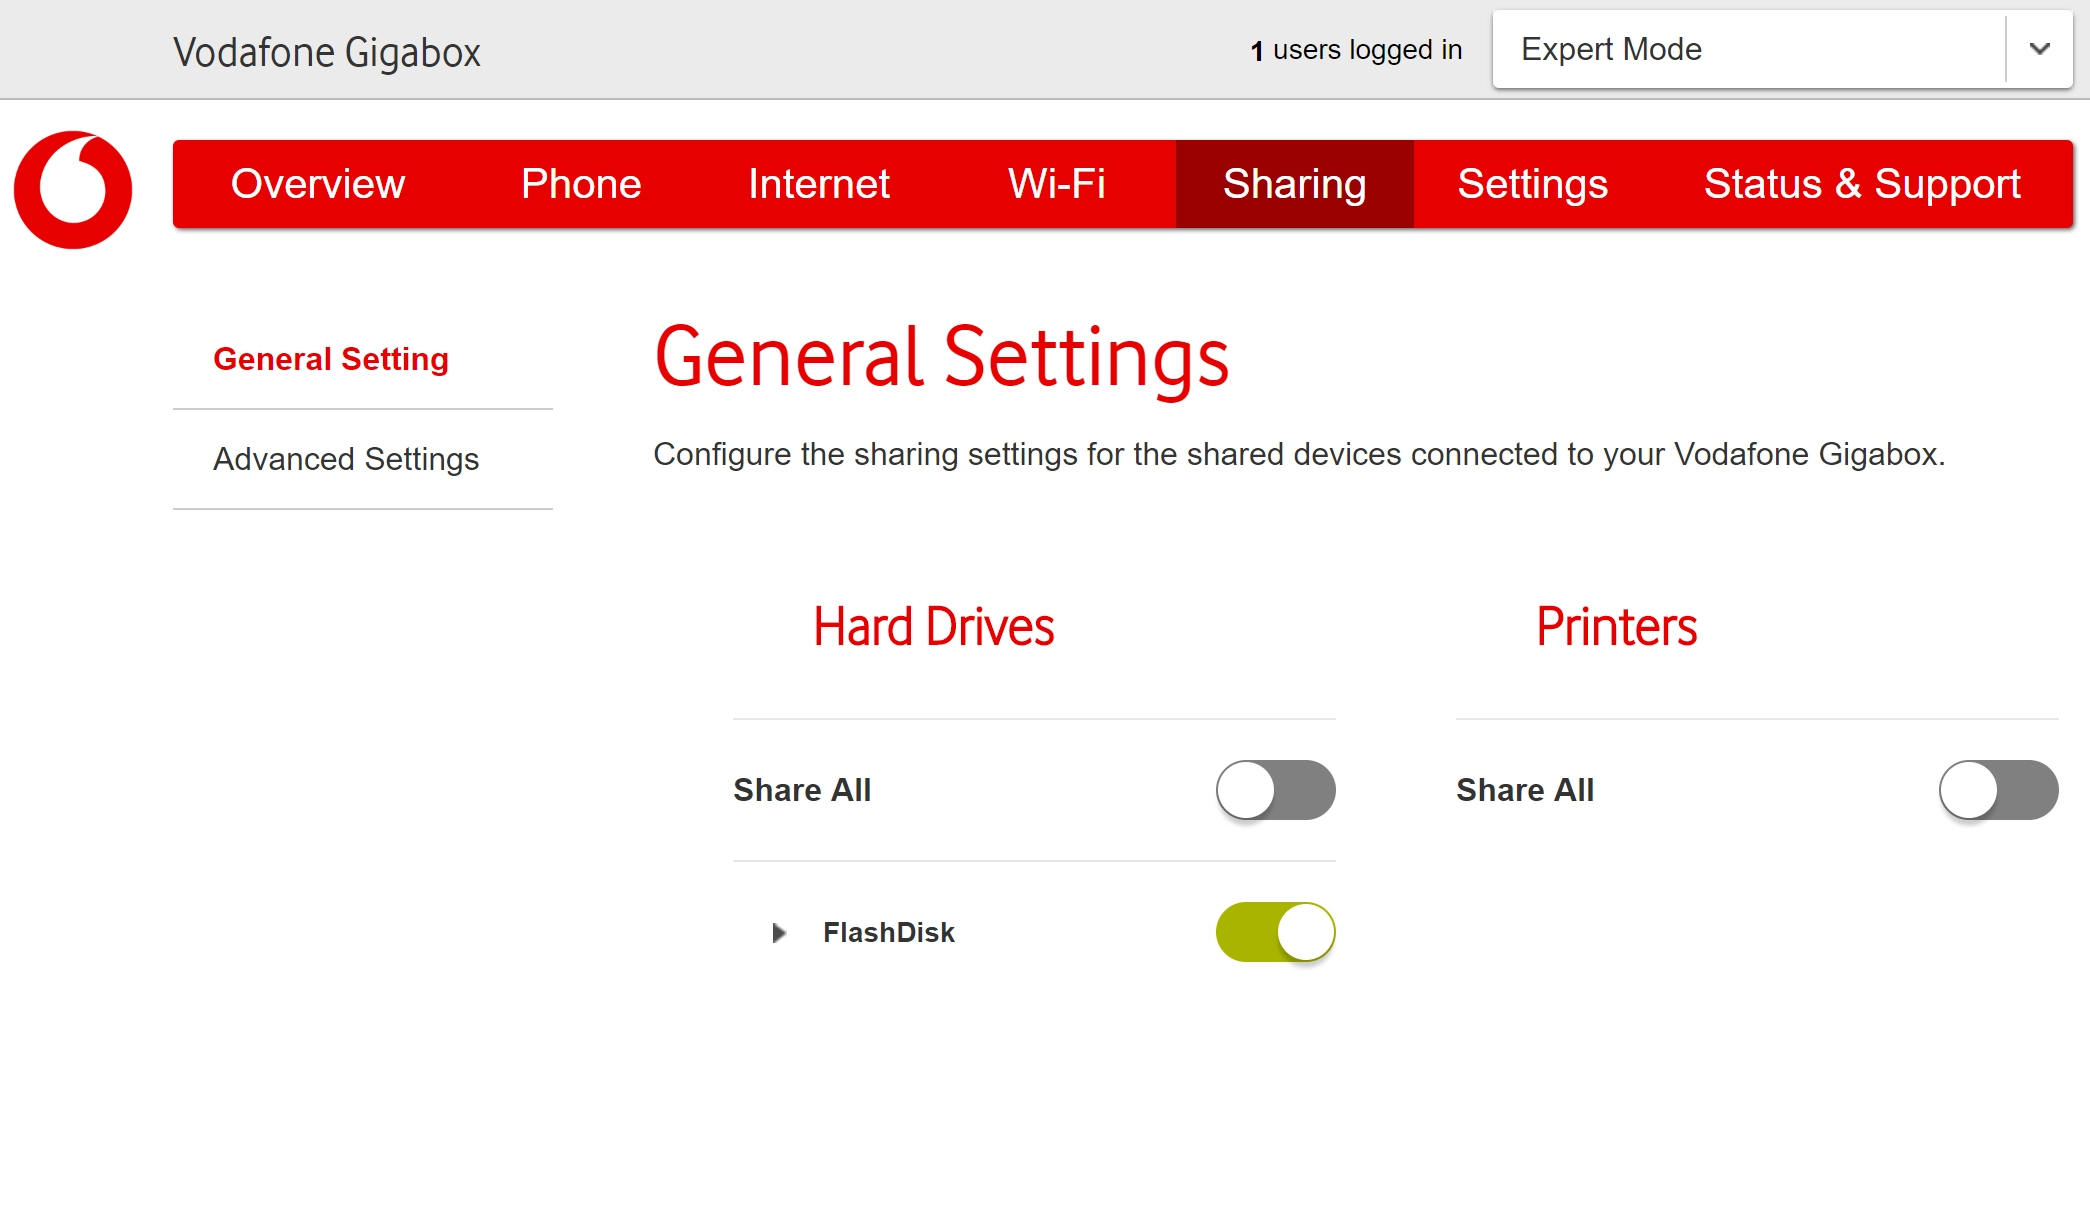Click the Hard Drives heading
Screen dimensions: 2090x1219
coord(934,626)
